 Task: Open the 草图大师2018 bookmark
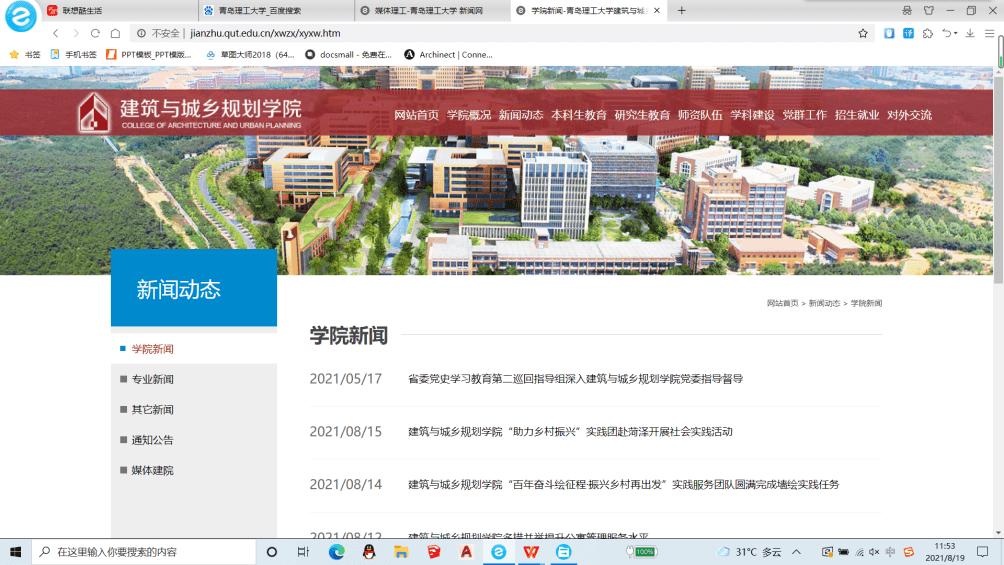click(x=250, y=54)
